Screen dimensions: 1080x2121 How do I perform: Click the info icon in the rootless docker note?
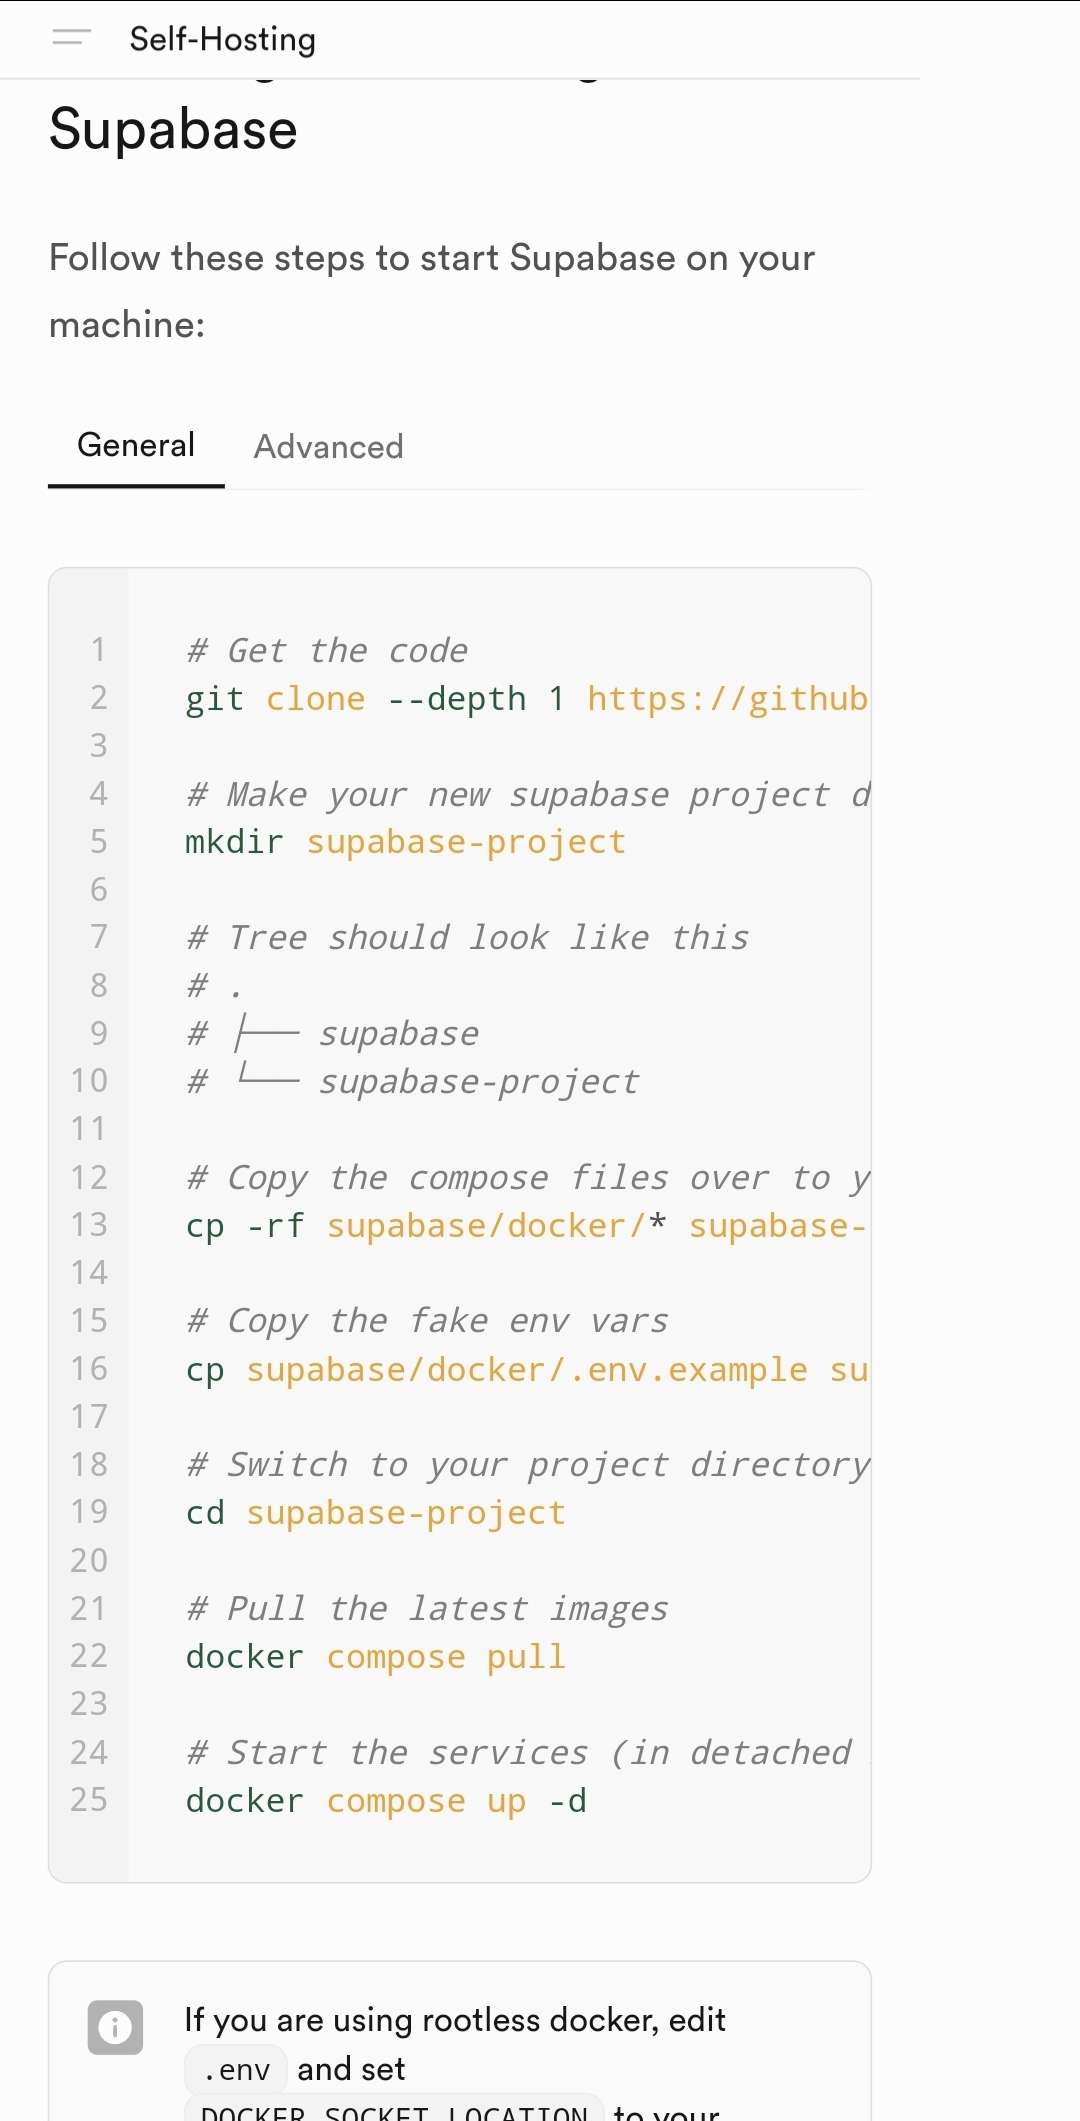point(115,2027)
